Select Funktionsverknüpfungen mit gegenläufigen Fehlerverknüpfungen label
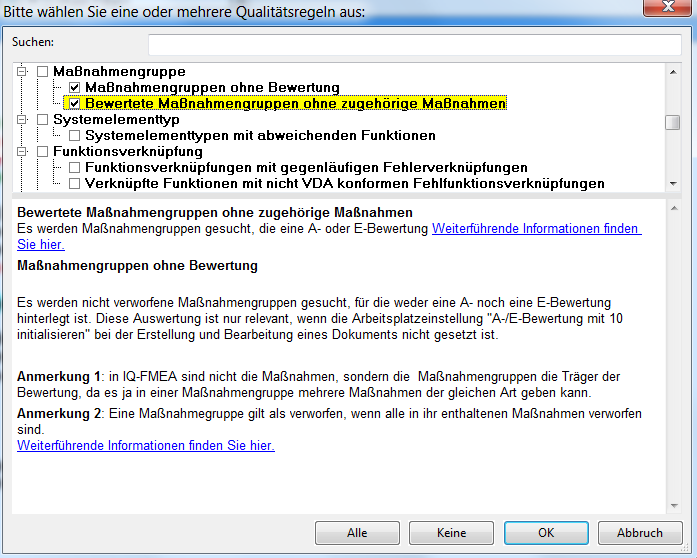Screen dimensions: 697x558 point(306,167)
